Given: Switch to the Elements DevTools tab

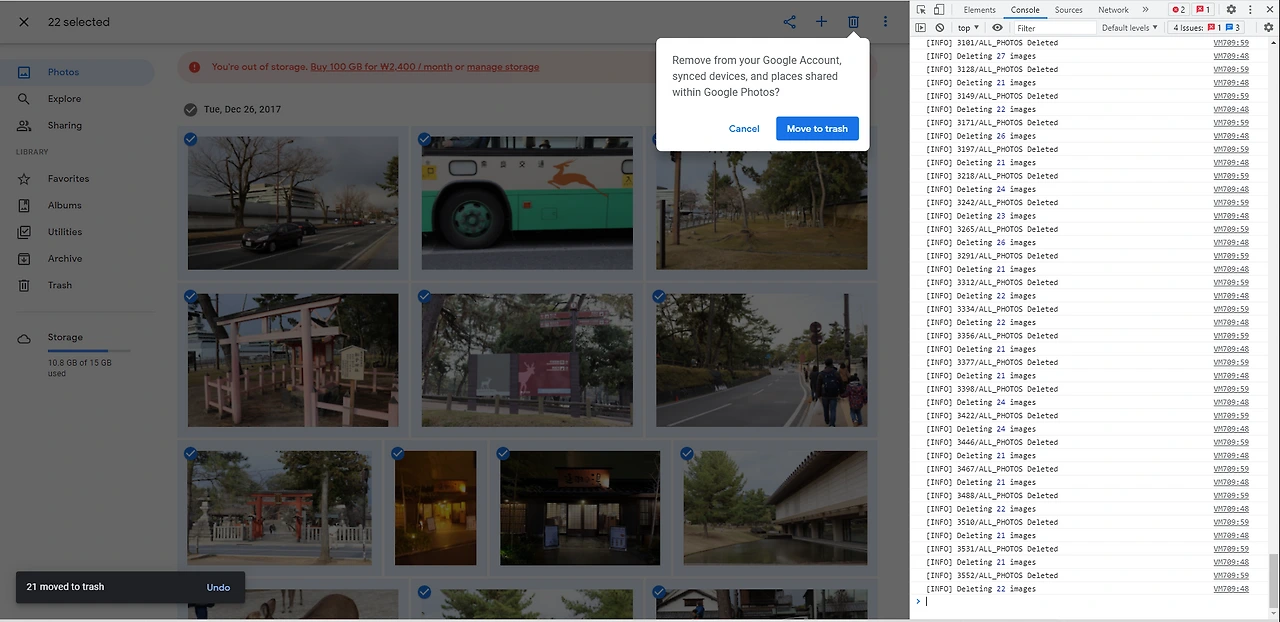Looking at the screenshot, I should (x=979, y=10).
